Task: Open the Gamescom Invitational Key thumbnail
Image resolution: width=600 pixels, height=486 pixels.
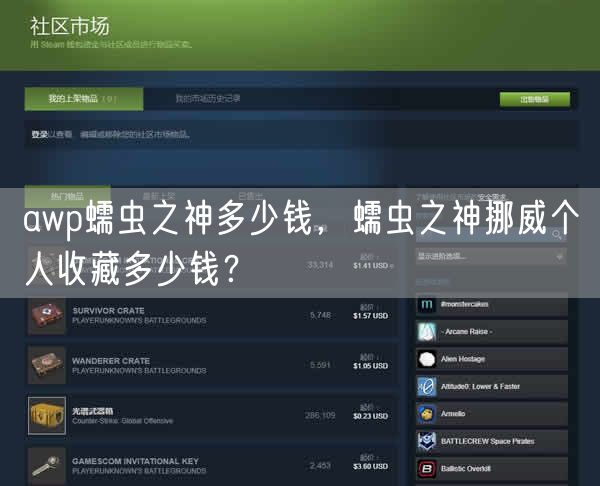Action: 47,466
